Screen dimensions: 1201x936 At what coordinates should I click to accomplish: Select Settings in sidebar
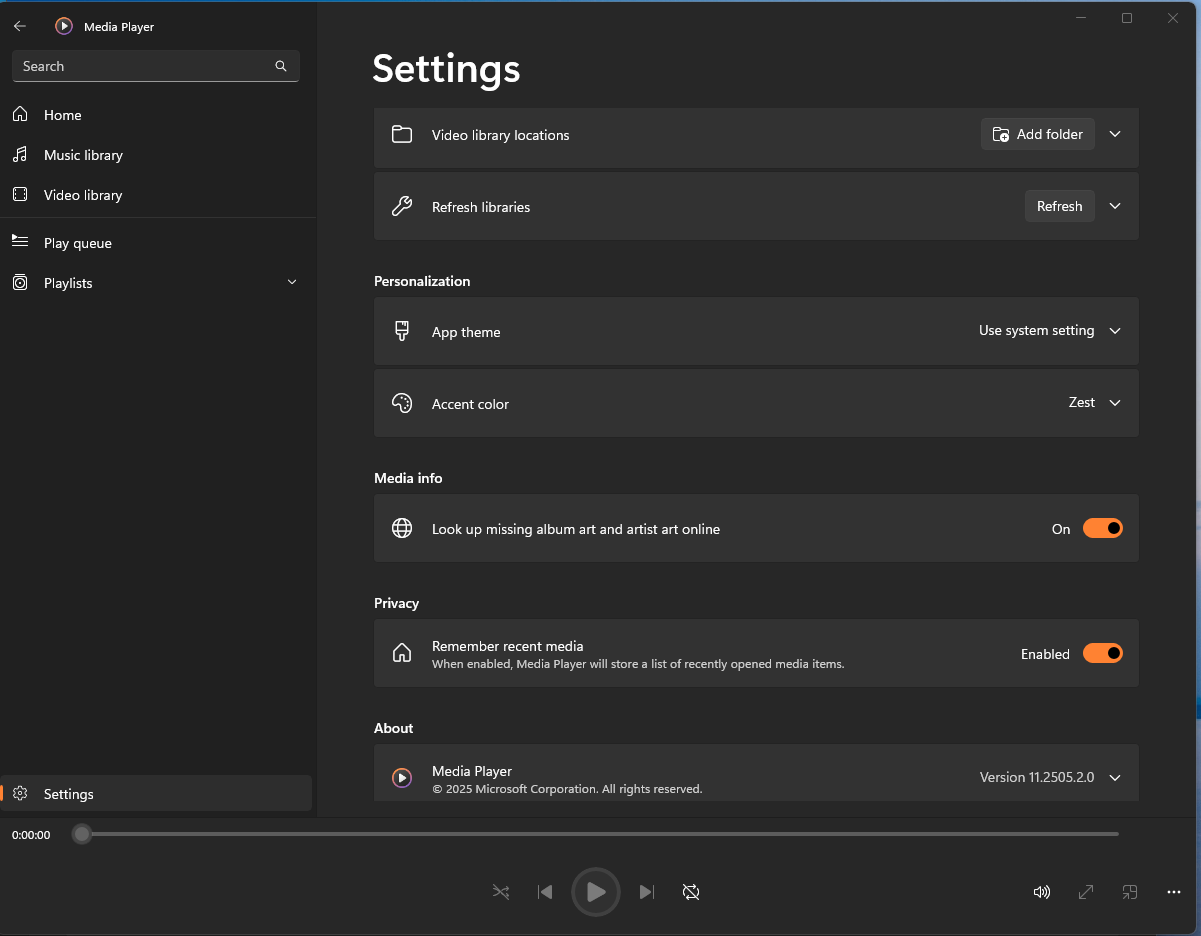coord(158,794)
